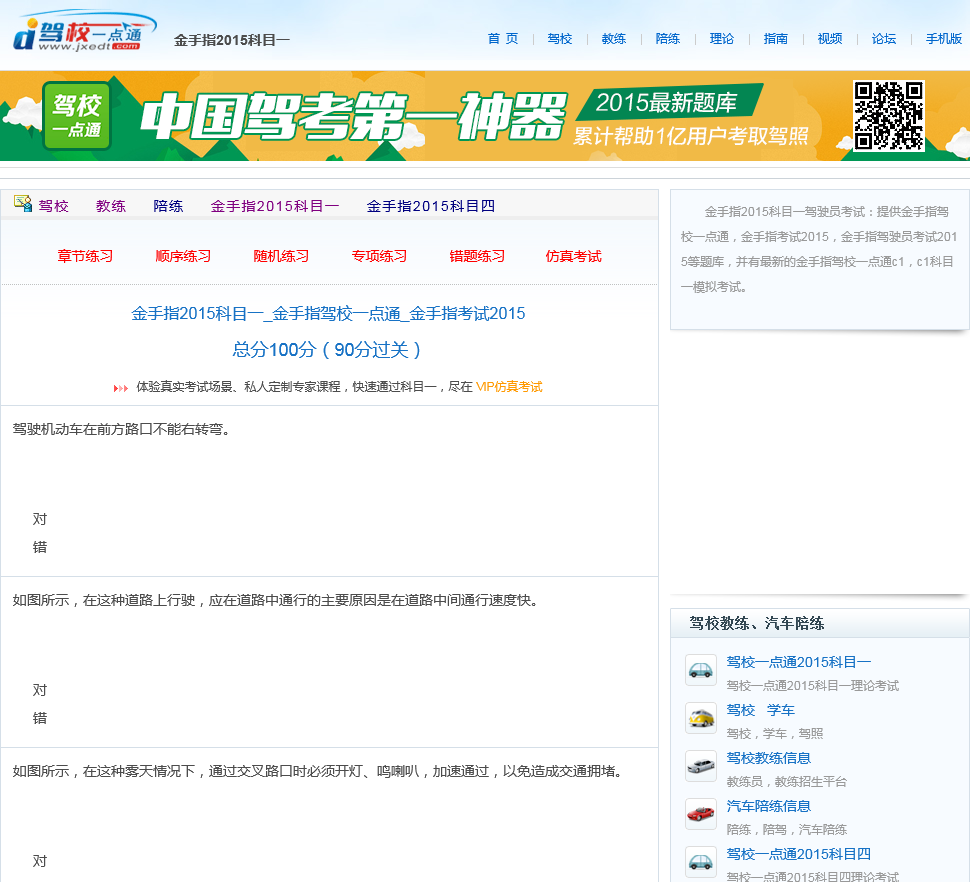This screenshot has width=970, height=882.
Task: Click the green 驾校一点通 badge in banner
Action: (77, 116)
